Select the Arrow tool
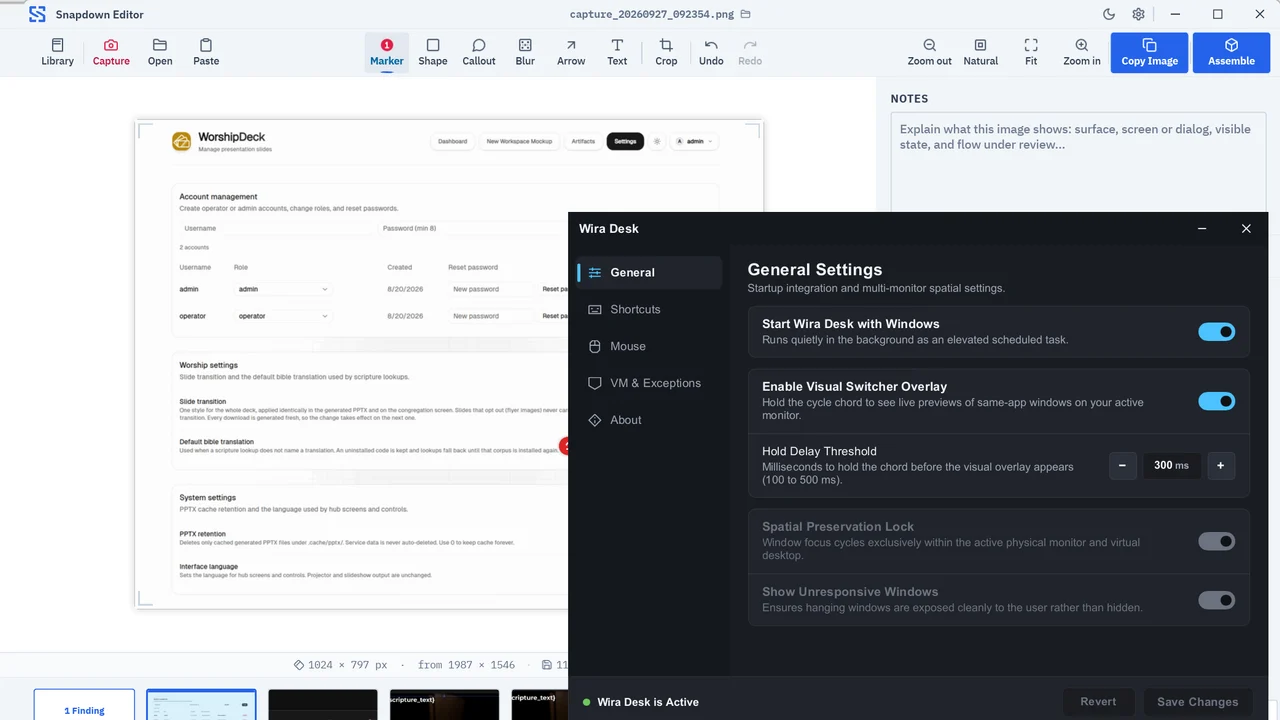Viewport: 1280px width, 720px height. click(x=571, y=52)
